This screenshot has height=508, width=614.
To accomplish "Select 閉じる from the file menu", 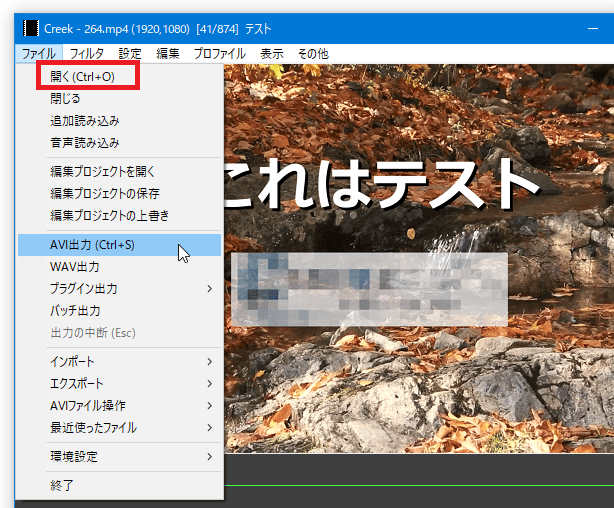I will pyautogui.click(x=119, y=98).
